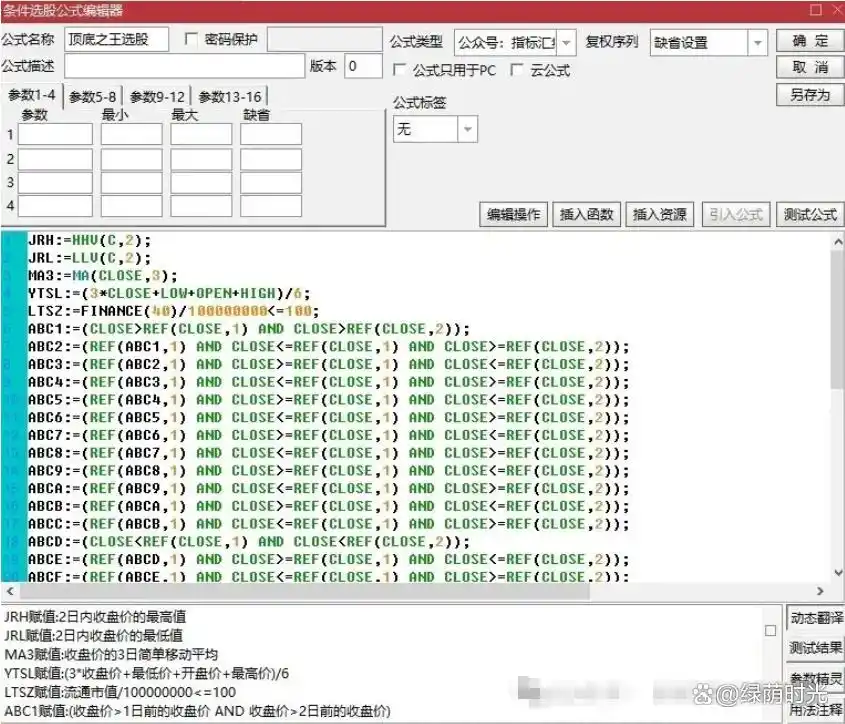Select the 动态翻译 side button
Image resolution: width=845 pixels, height=724 pixels.
click(816, 618)
